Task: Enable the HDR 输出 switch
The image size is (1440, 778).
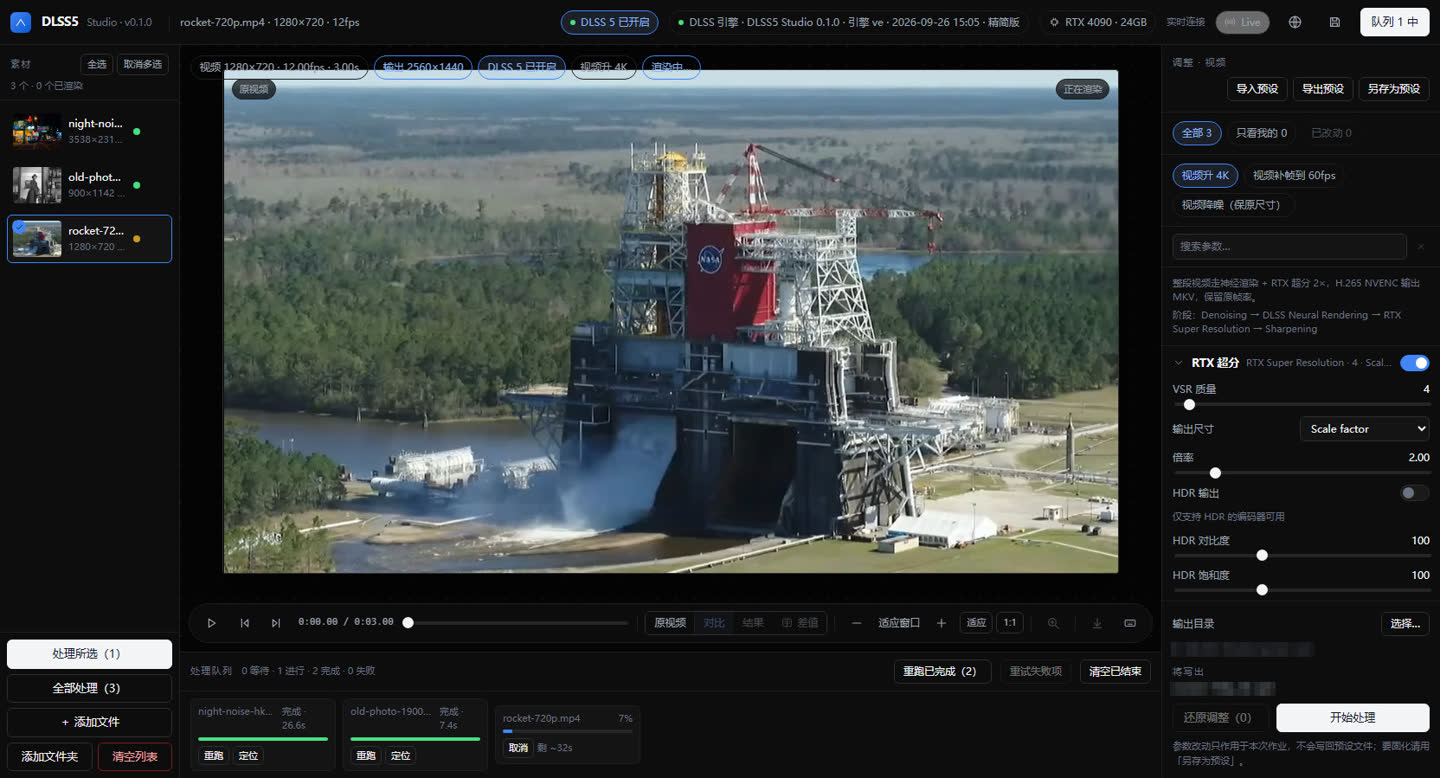Action: click(1414, 493)
